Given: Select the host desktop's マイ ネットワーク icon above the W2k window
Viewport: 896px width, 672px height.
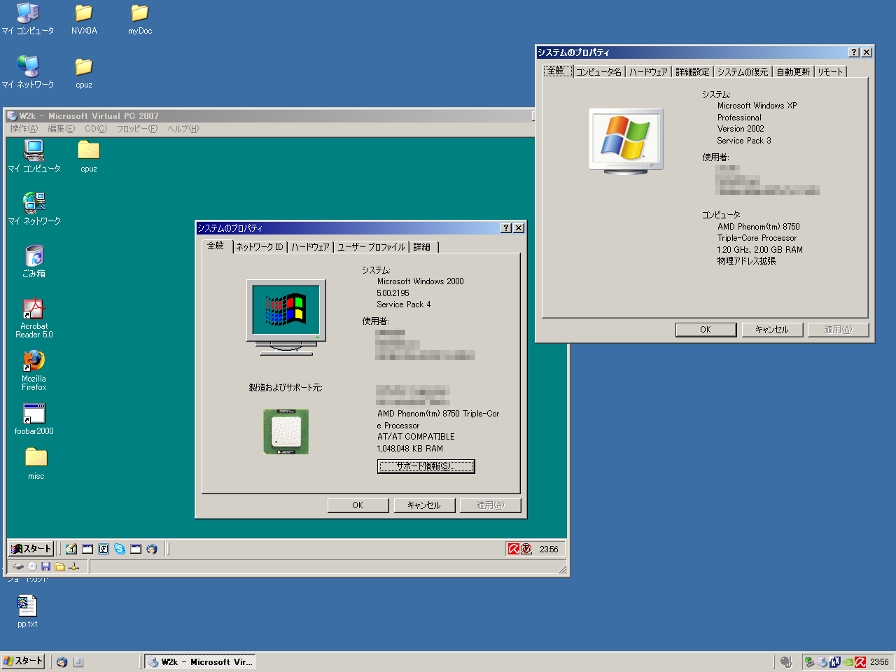Looking at the screenshot, I should 27,72.
